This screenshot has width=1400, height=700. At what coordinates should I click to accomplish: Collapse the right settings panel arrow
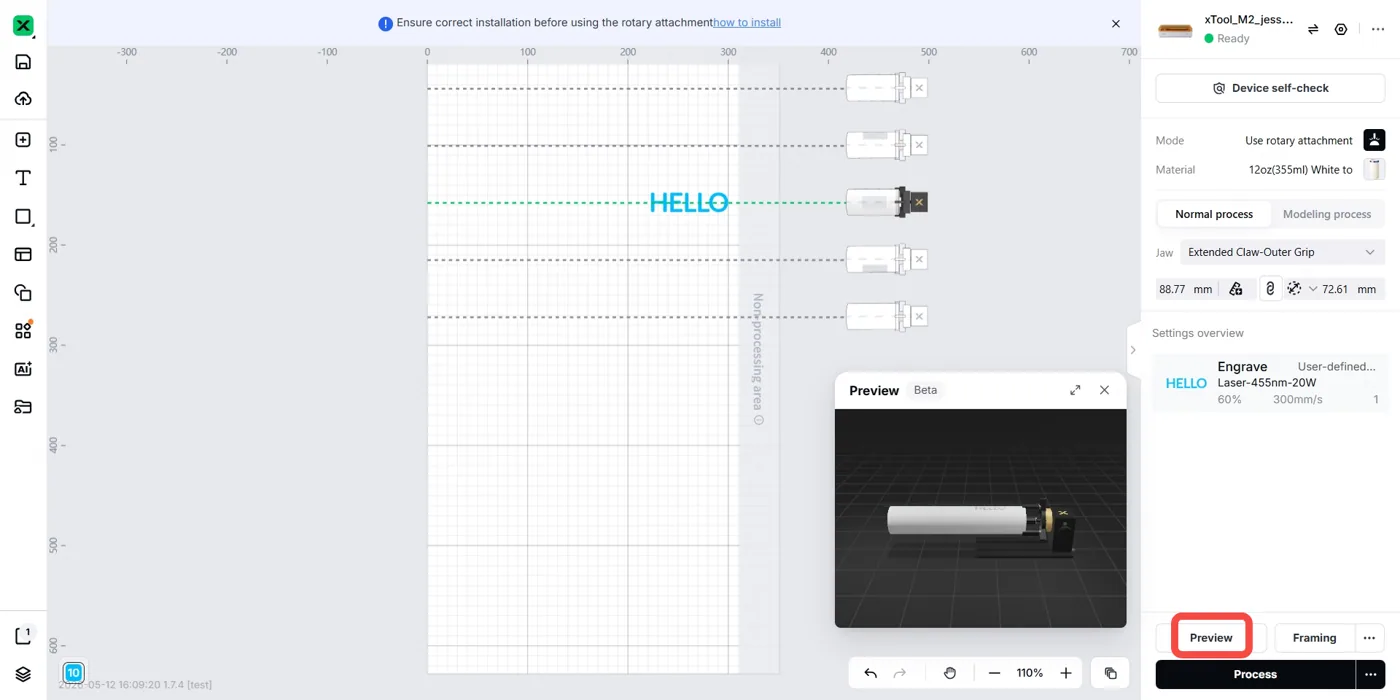[x=1133, y=350]
